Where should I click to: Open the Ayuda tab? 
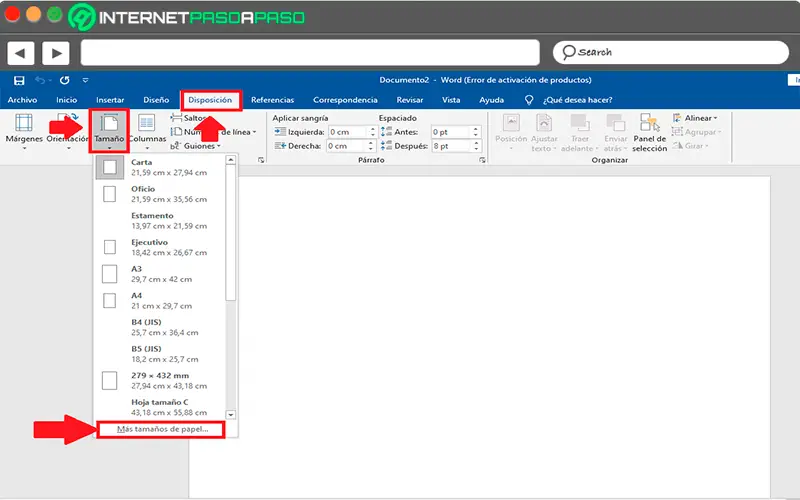[x=491, y=100]
